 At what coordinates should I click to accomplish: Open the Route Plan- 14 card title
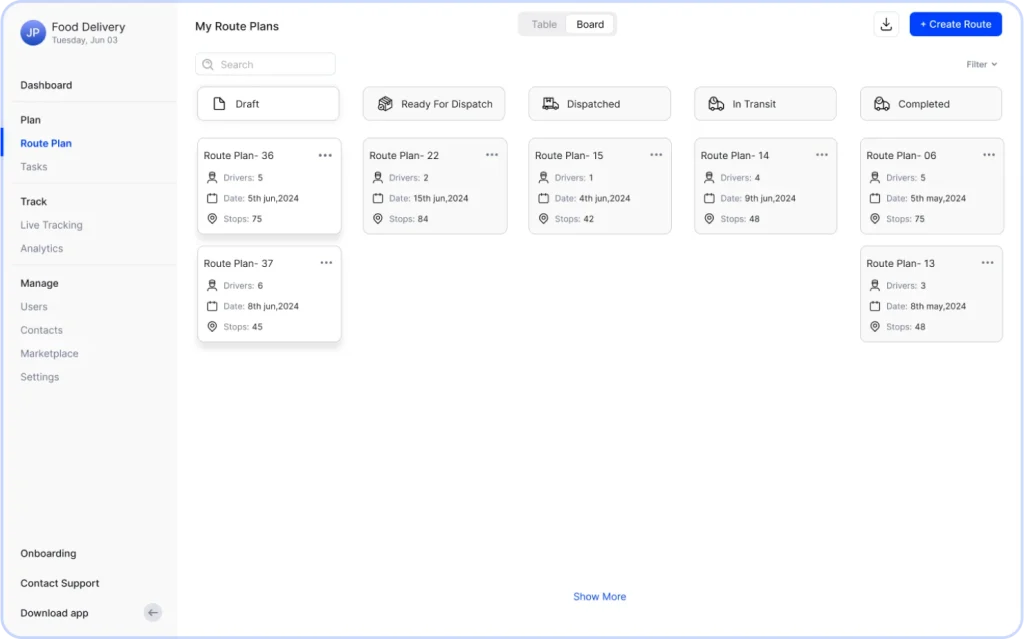point(735,156)
